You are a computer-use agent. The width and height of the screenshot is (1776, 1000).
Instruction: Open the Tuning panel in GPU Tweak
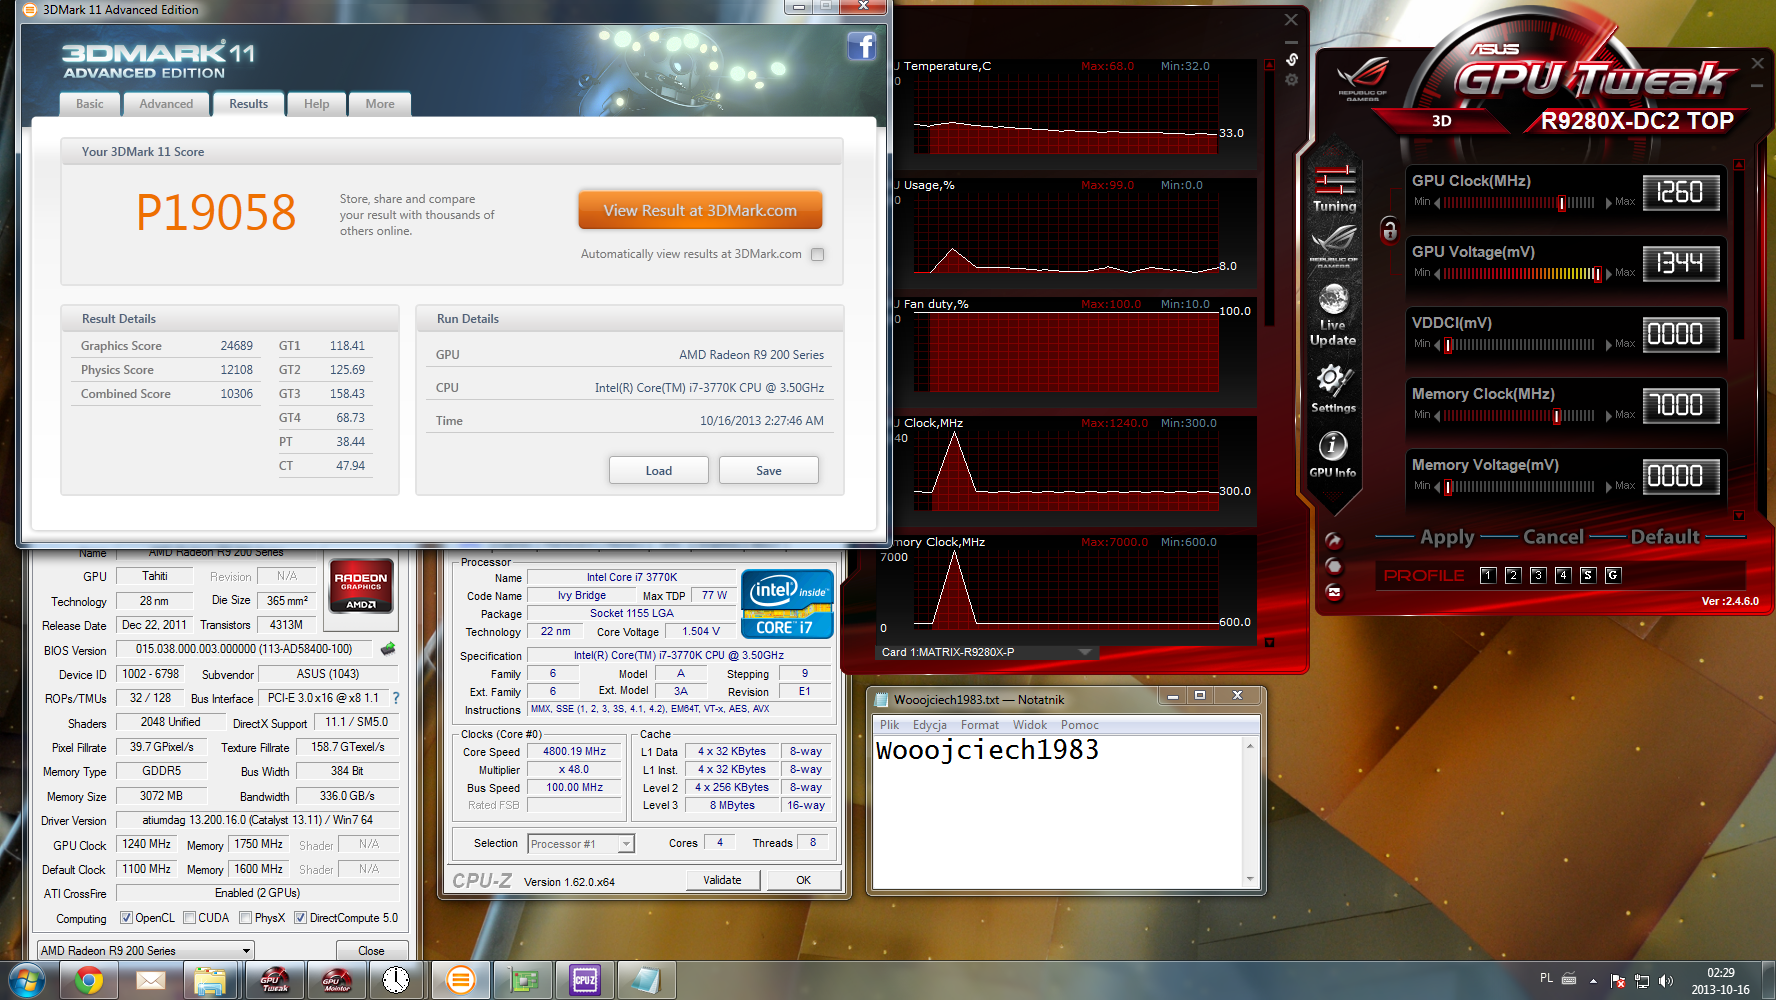click(1334, 188)
